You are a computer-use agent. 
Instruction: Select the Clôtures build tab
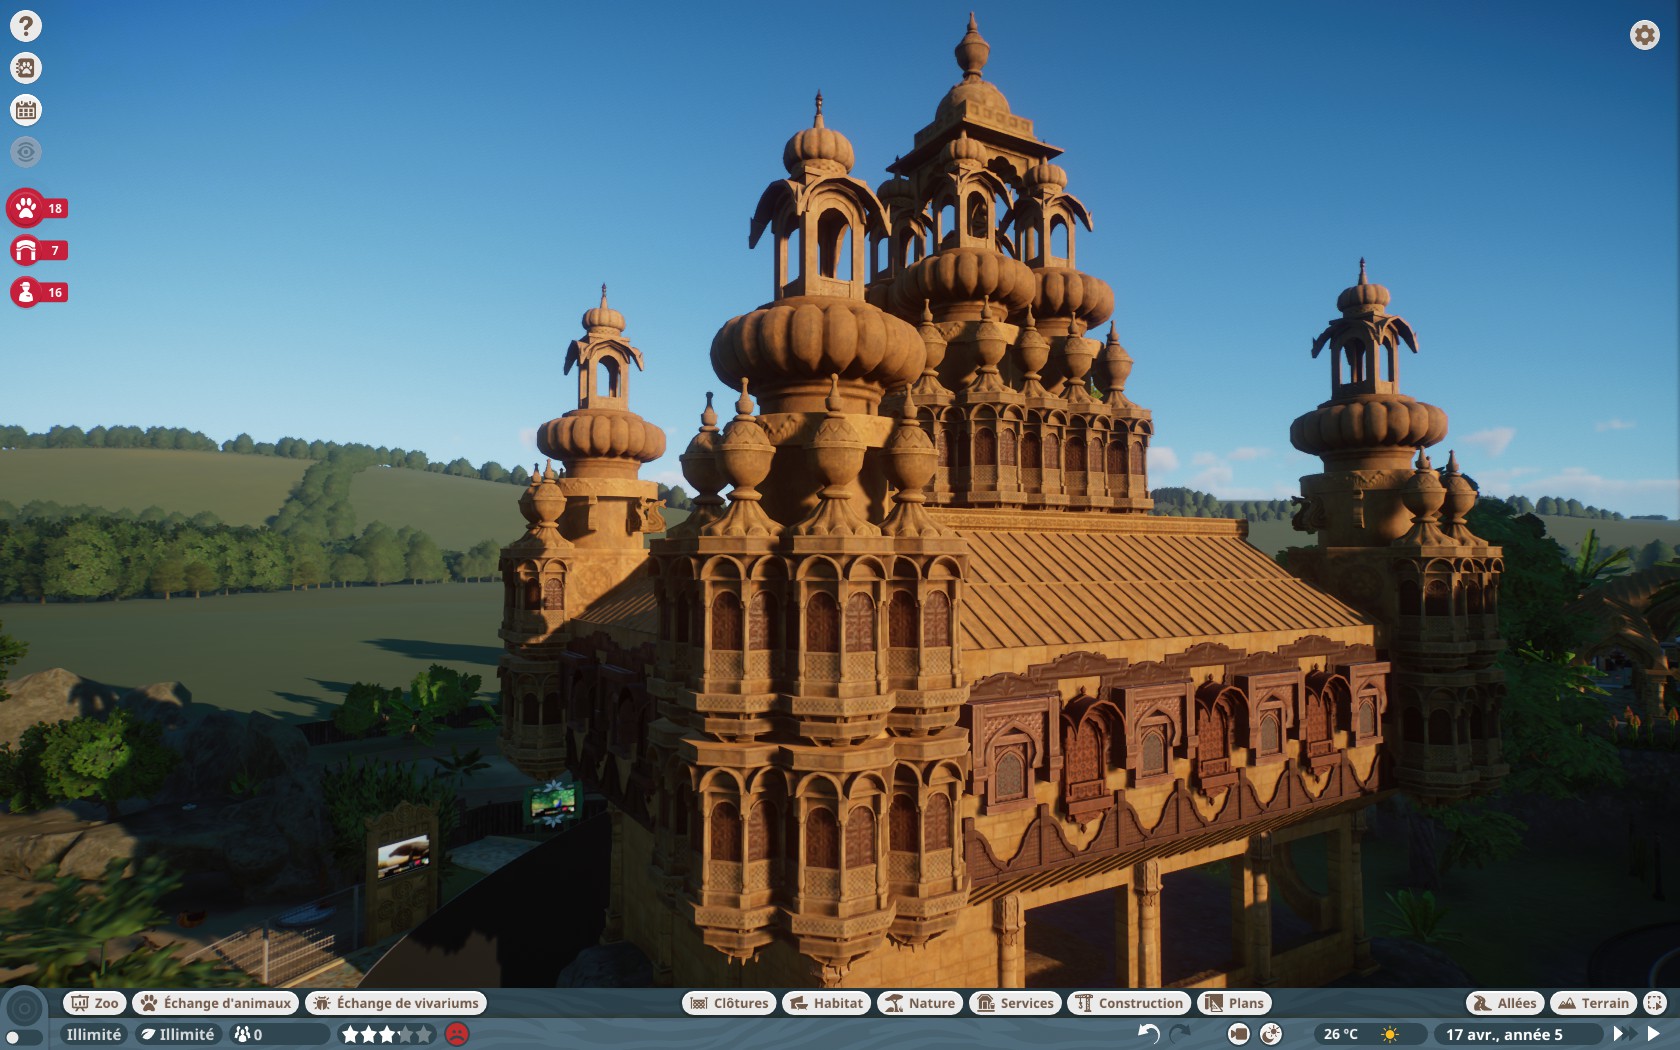point(729,1003)
